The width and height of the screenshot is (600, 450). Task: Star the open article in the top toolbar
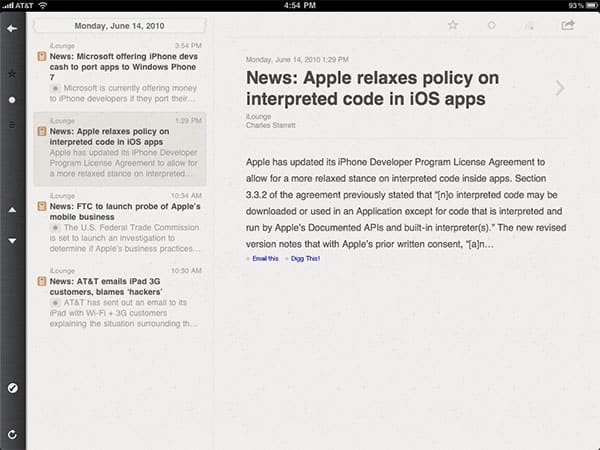(x=453, y=25)
